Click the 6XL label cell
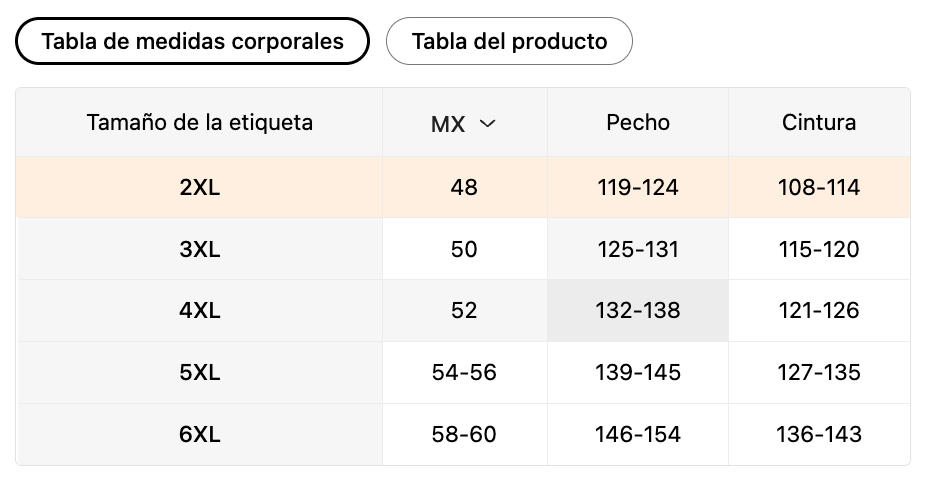Screen dimensions: 926x482 coord(199,434)
